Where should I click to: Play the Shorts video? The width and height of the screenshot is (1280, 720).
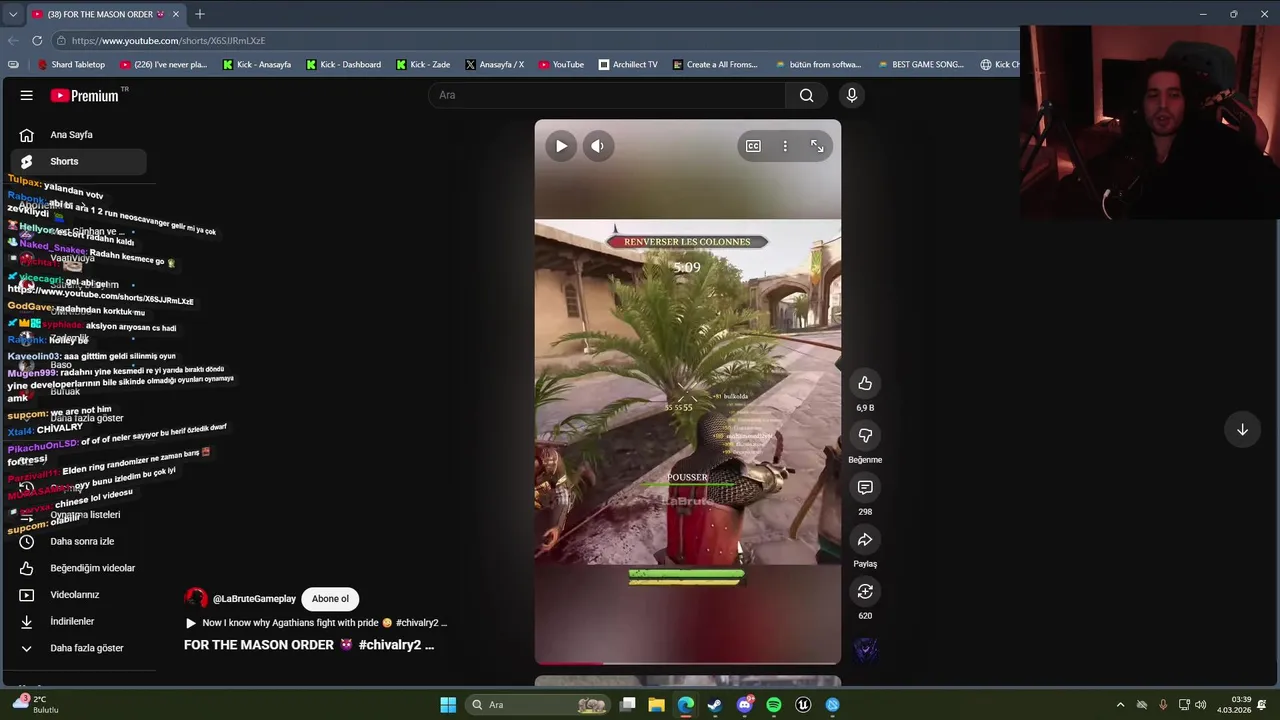point(561,146)
